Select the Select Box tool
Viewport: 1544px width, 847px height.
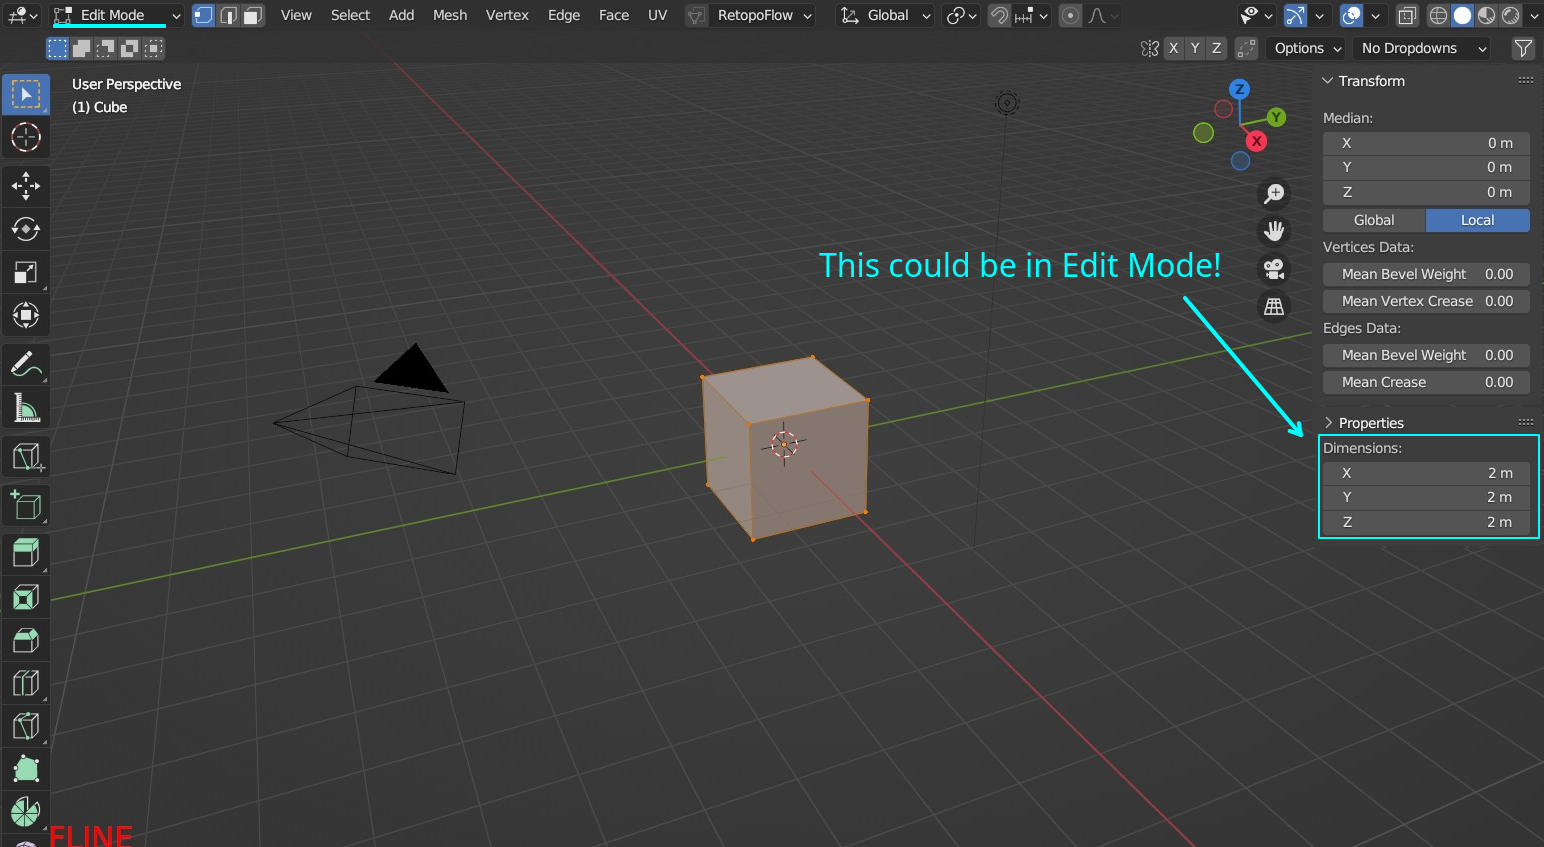tap(26, 94)
